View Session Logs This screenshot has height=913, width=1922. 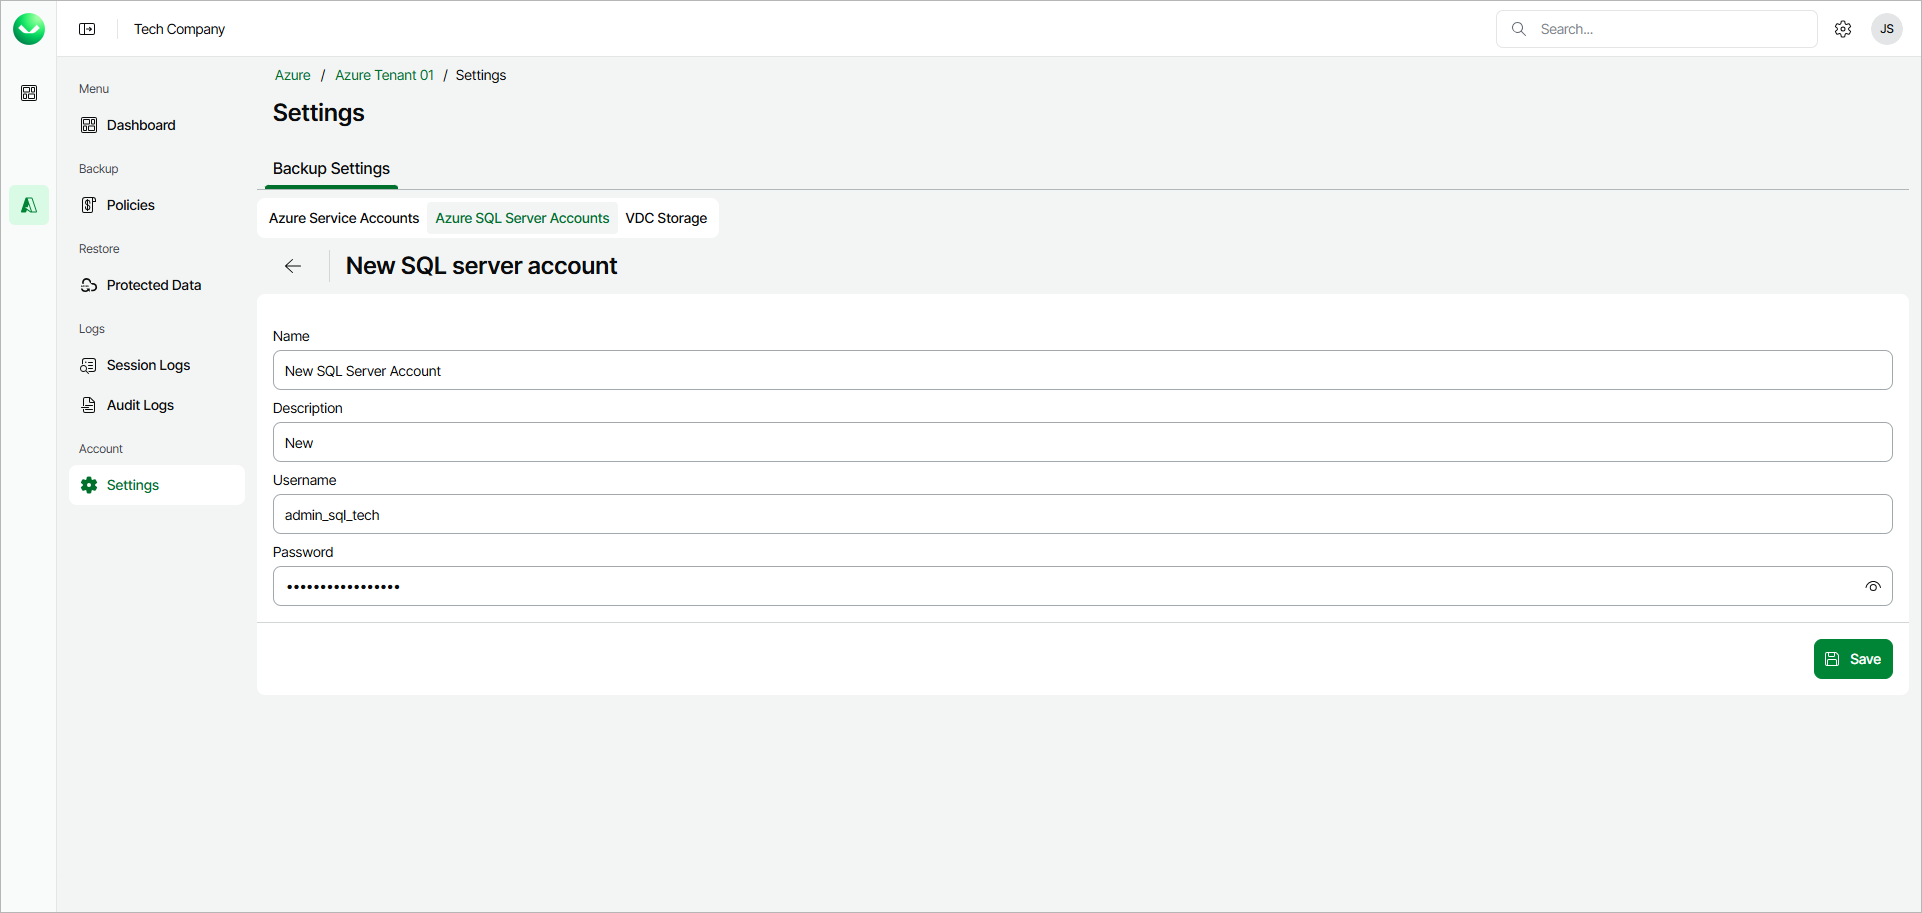(148, 364)
